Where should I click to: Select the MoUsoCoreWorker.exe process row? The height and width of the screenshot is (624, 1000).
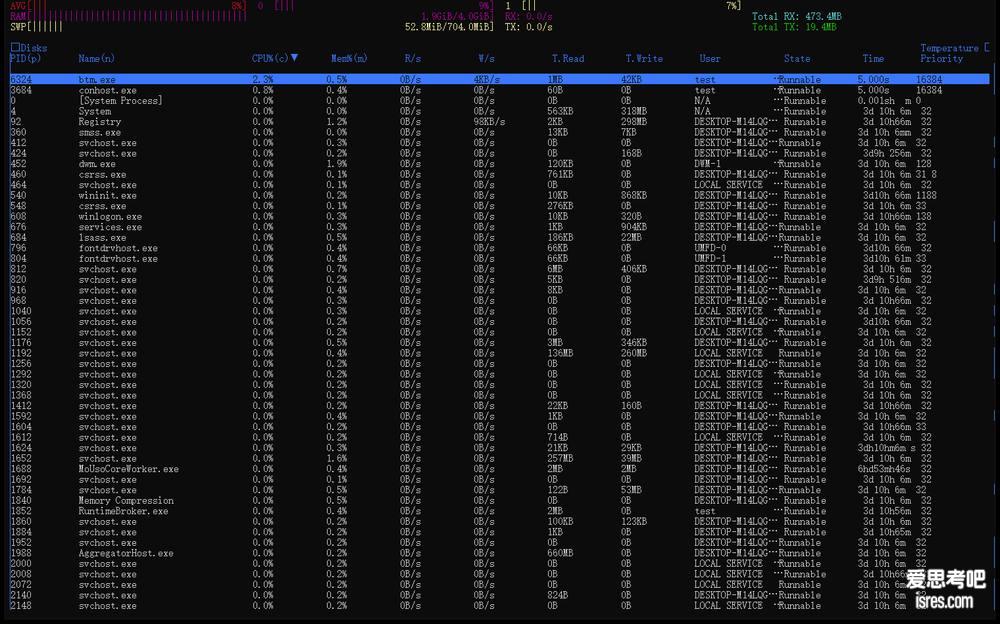pyautogui.click(x=499, y=469)
